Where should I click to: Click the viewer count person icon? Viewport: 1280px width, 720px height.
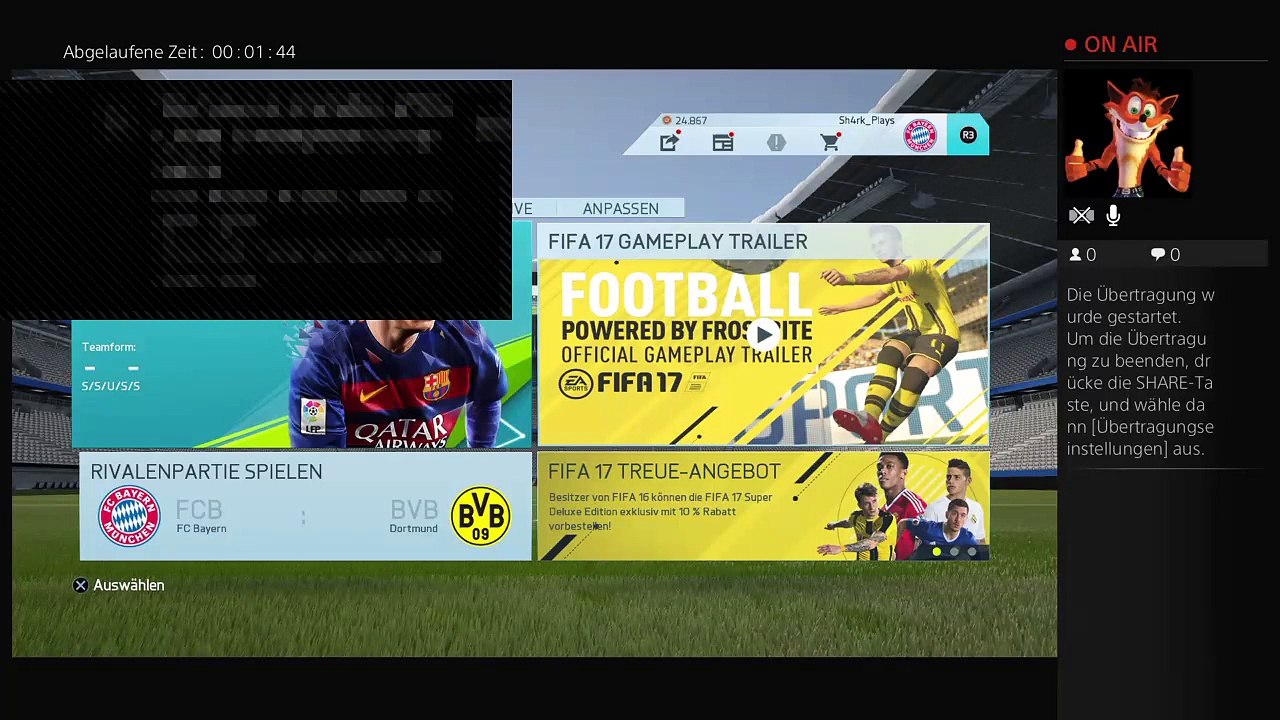pos(1076,255)
